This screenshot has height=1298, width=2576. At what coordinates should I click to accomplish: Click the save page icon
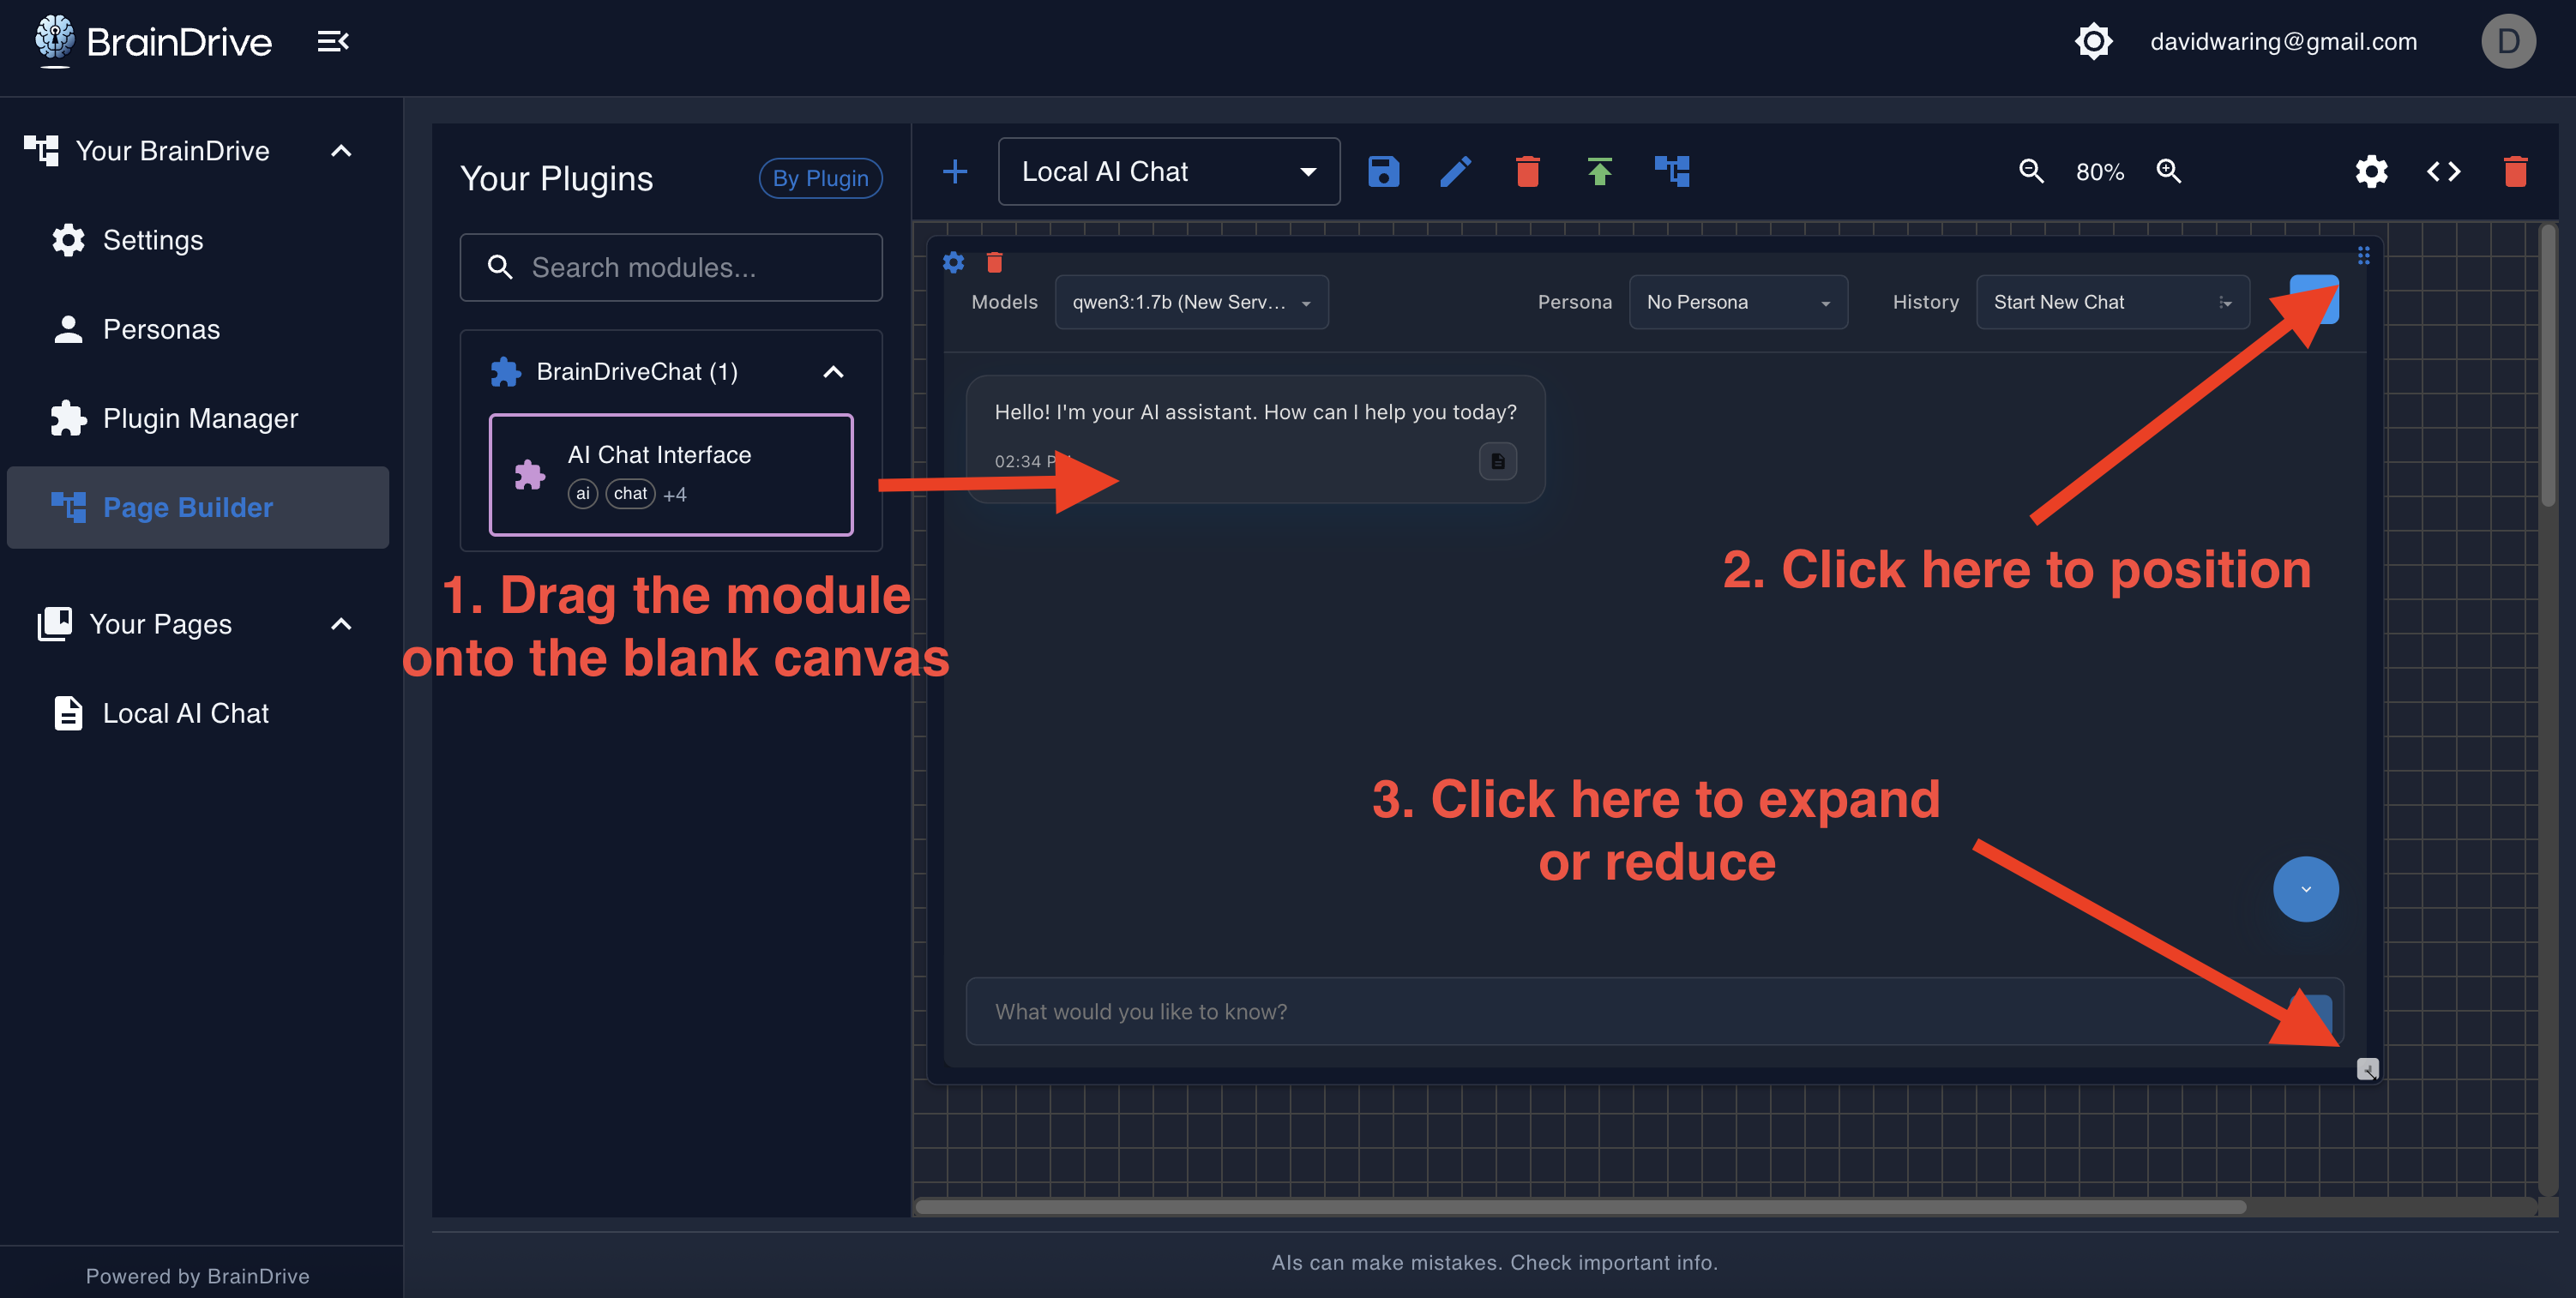tap(1383, 172)
